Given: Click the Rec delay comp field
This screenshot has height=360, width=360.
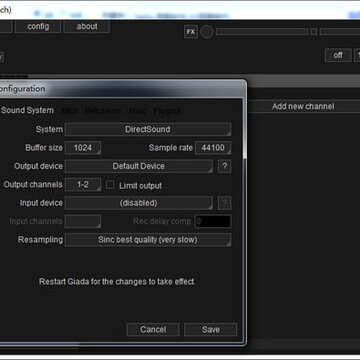Looking at the screenshot, I should click(213, 221).
